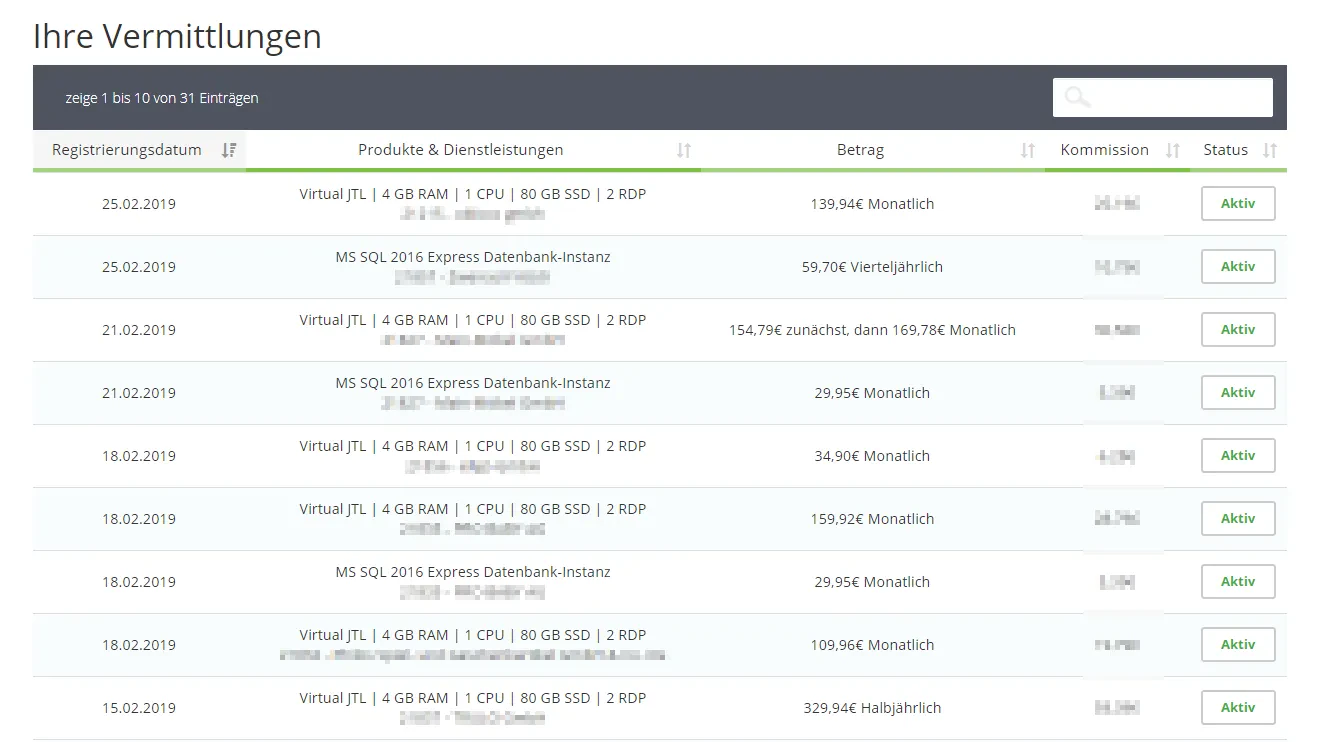Select the 329,94€ Halbjährlich amount cell

click(x=872, y=708)
